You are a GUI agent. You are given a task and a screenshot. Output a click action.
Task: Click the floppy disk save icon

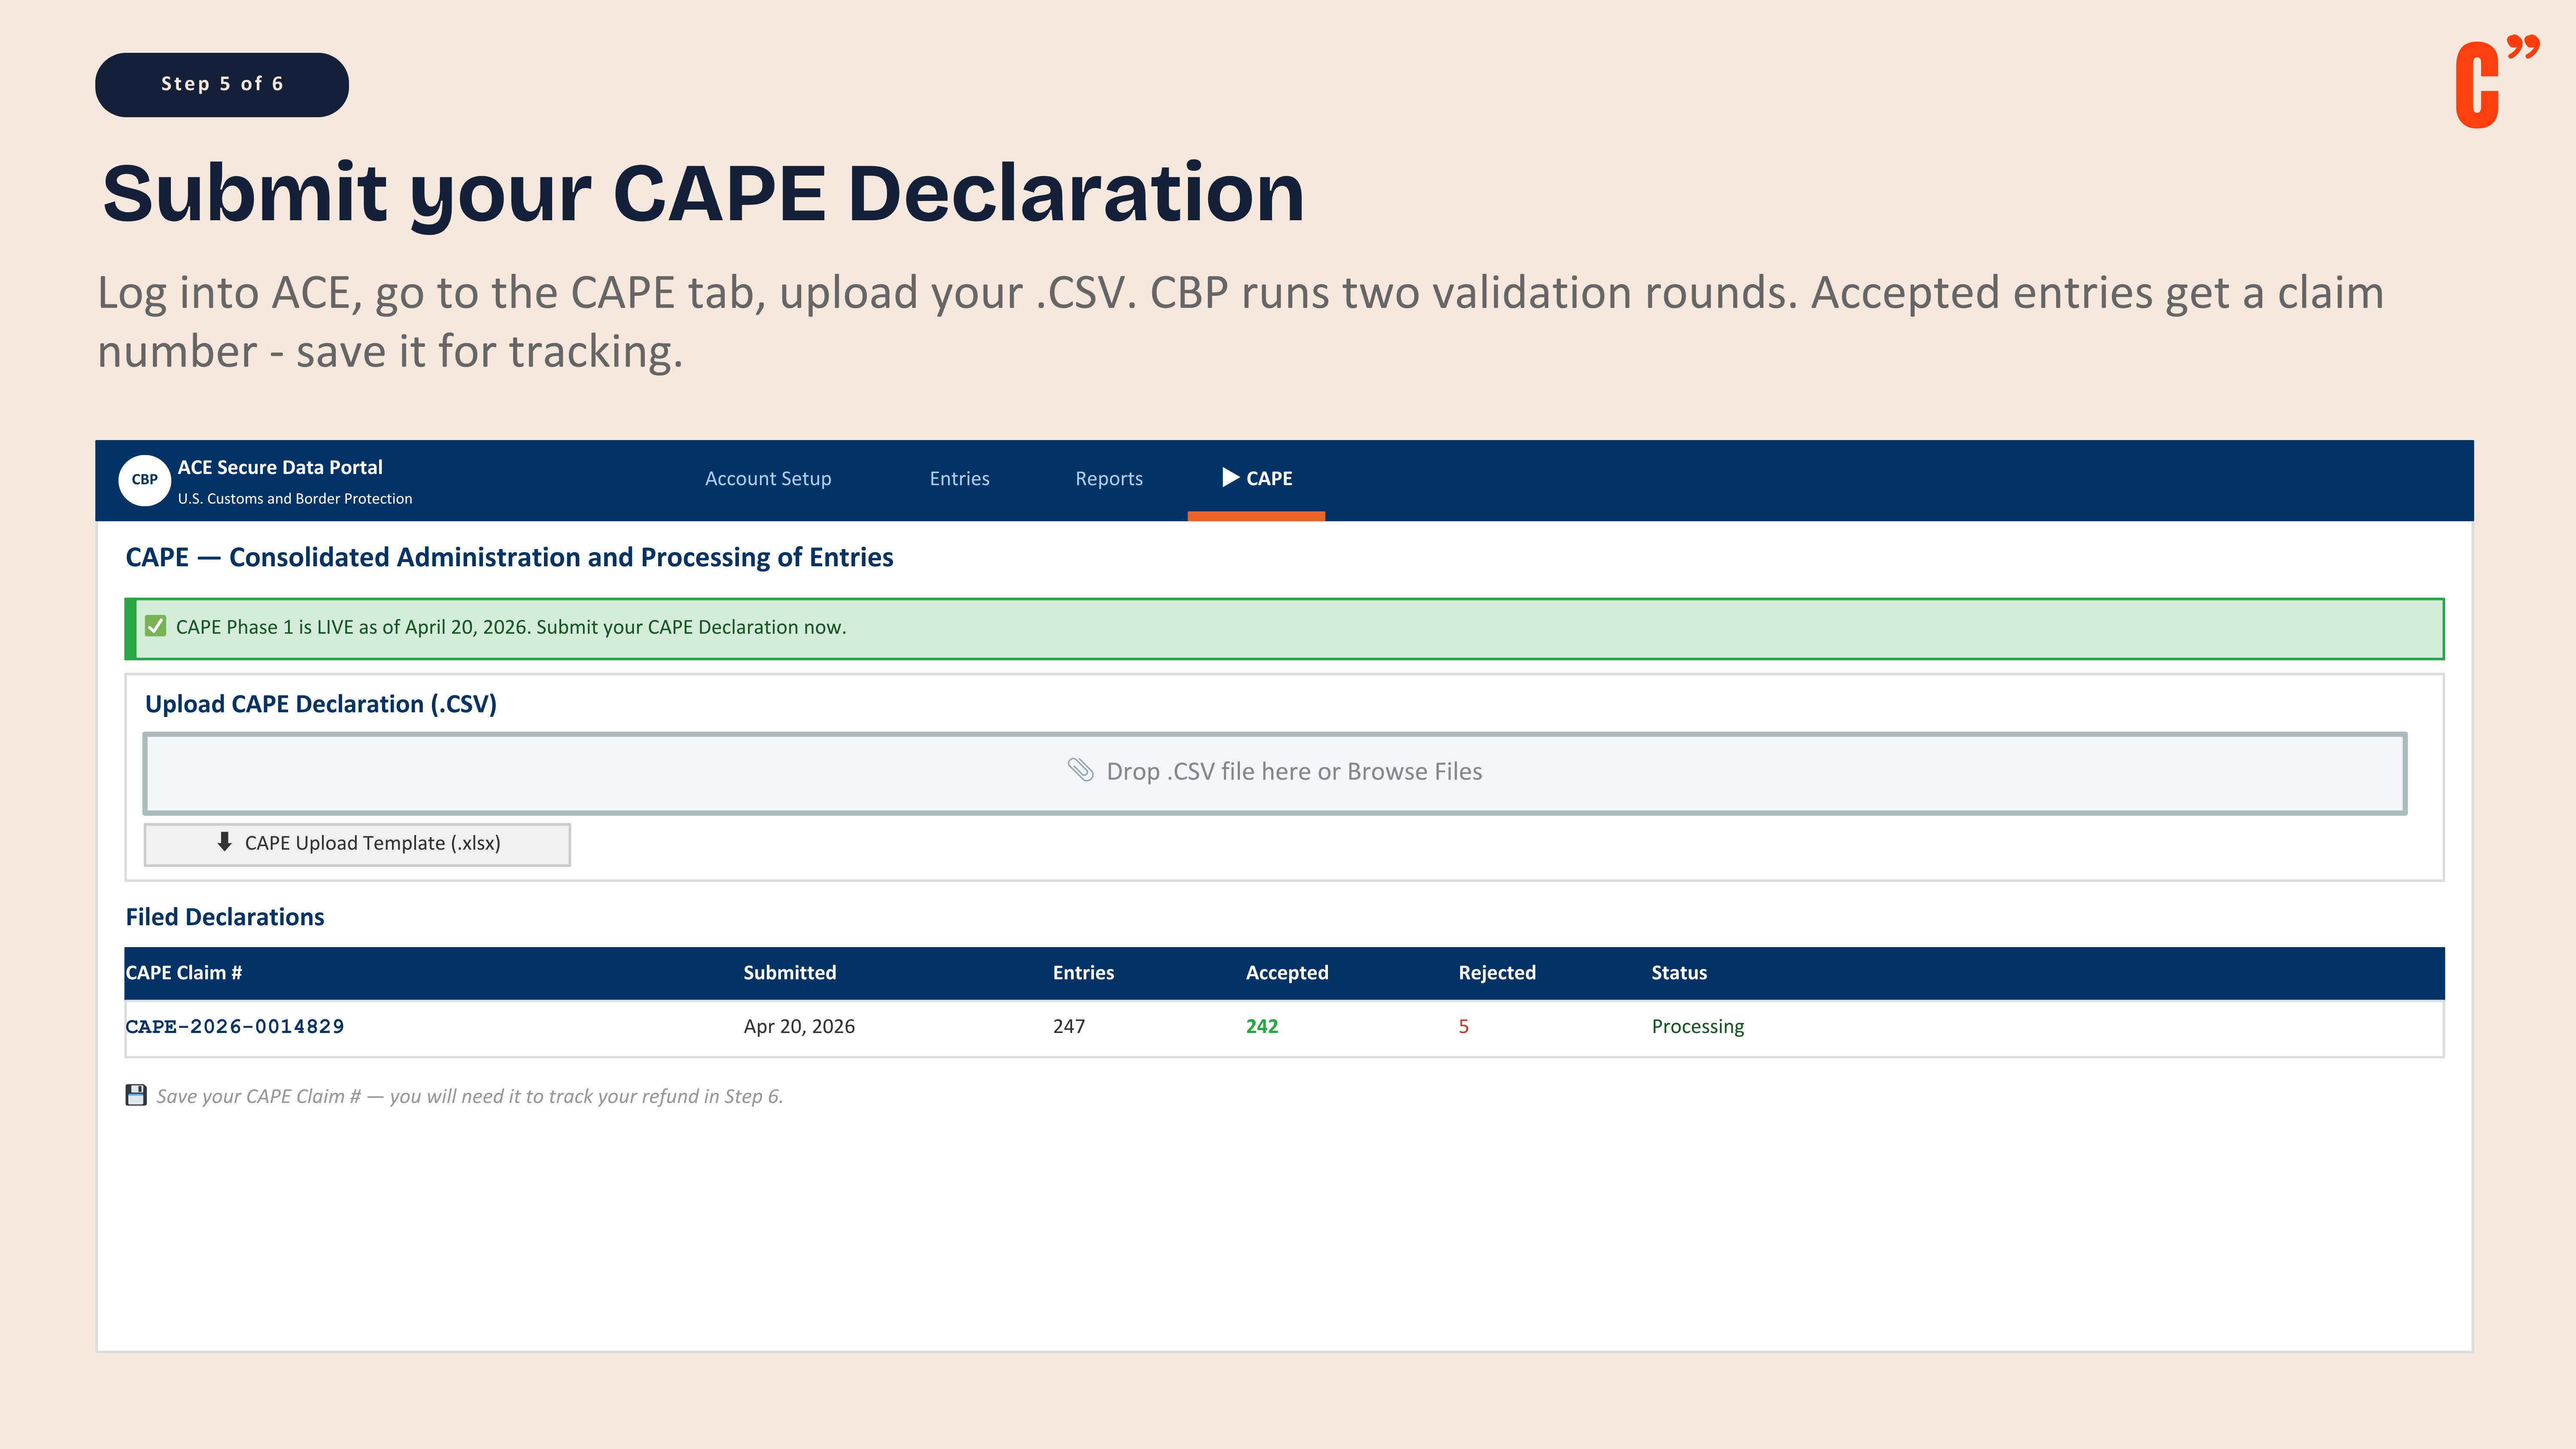pyautogui.click(x=136, y=1095)
